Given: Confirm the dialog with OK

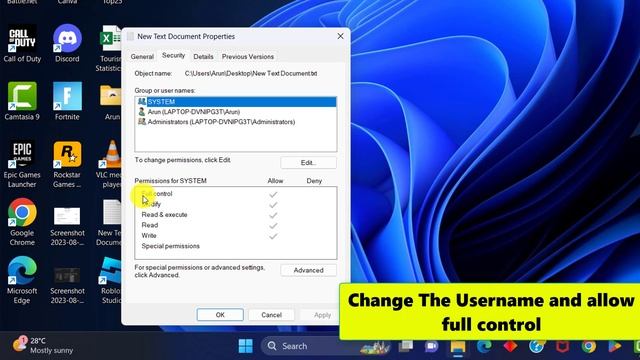Looking at the screenshot, I should [x=220, y=315].
